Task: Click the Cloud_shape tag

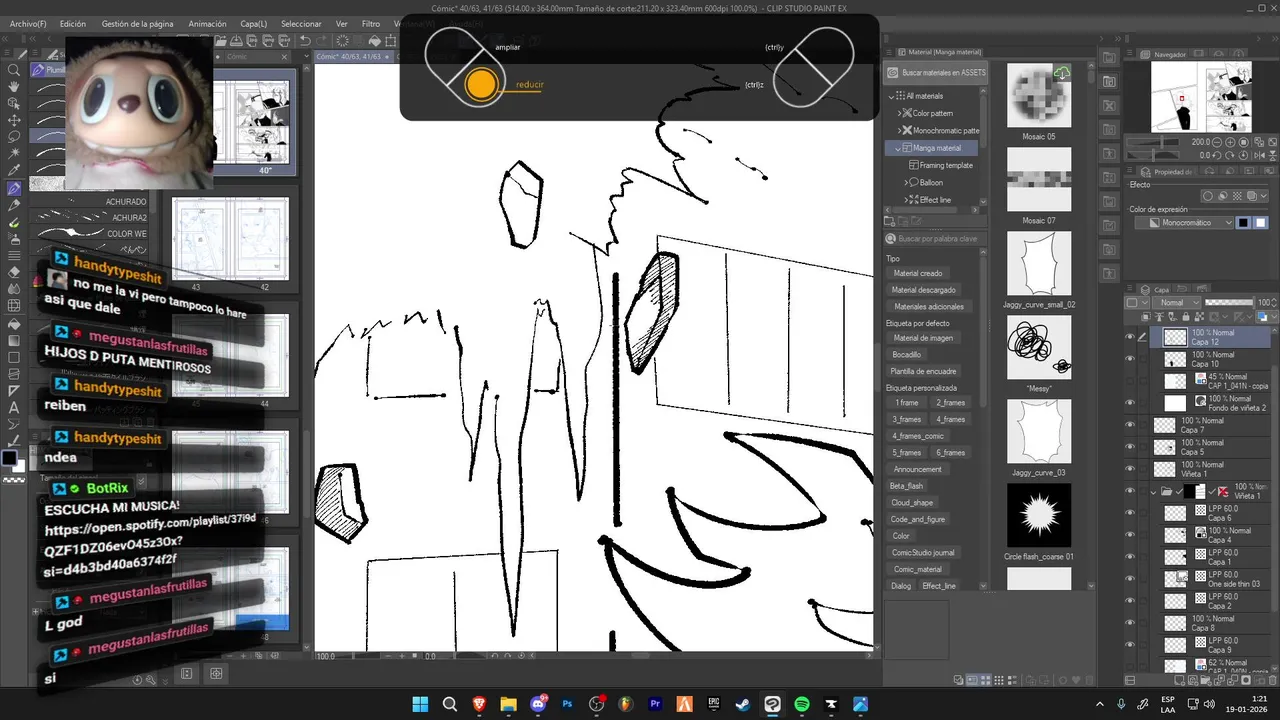Action: click(x=911, y=503)
